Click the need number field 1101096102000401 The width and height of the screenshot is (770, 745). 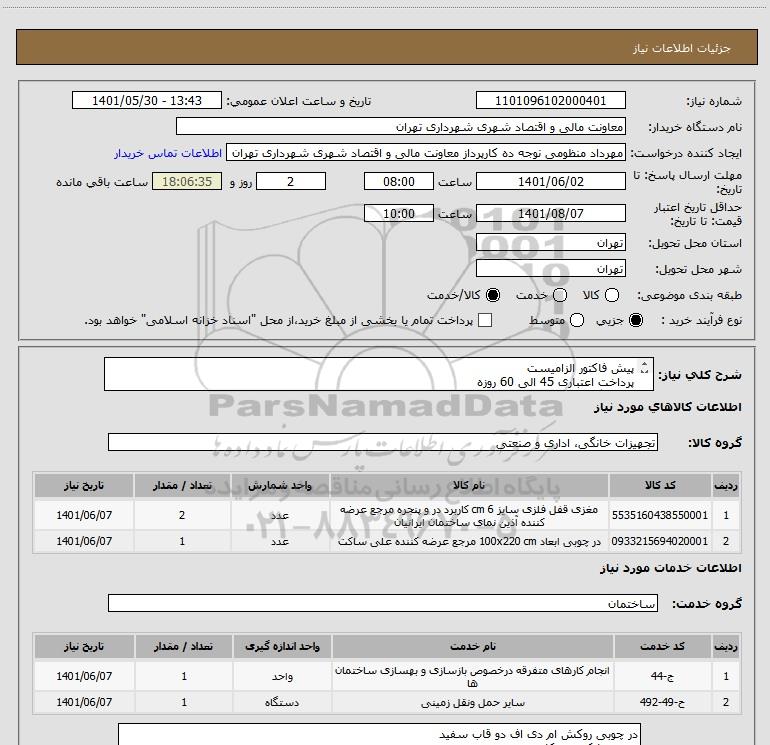tap(550, 100)
